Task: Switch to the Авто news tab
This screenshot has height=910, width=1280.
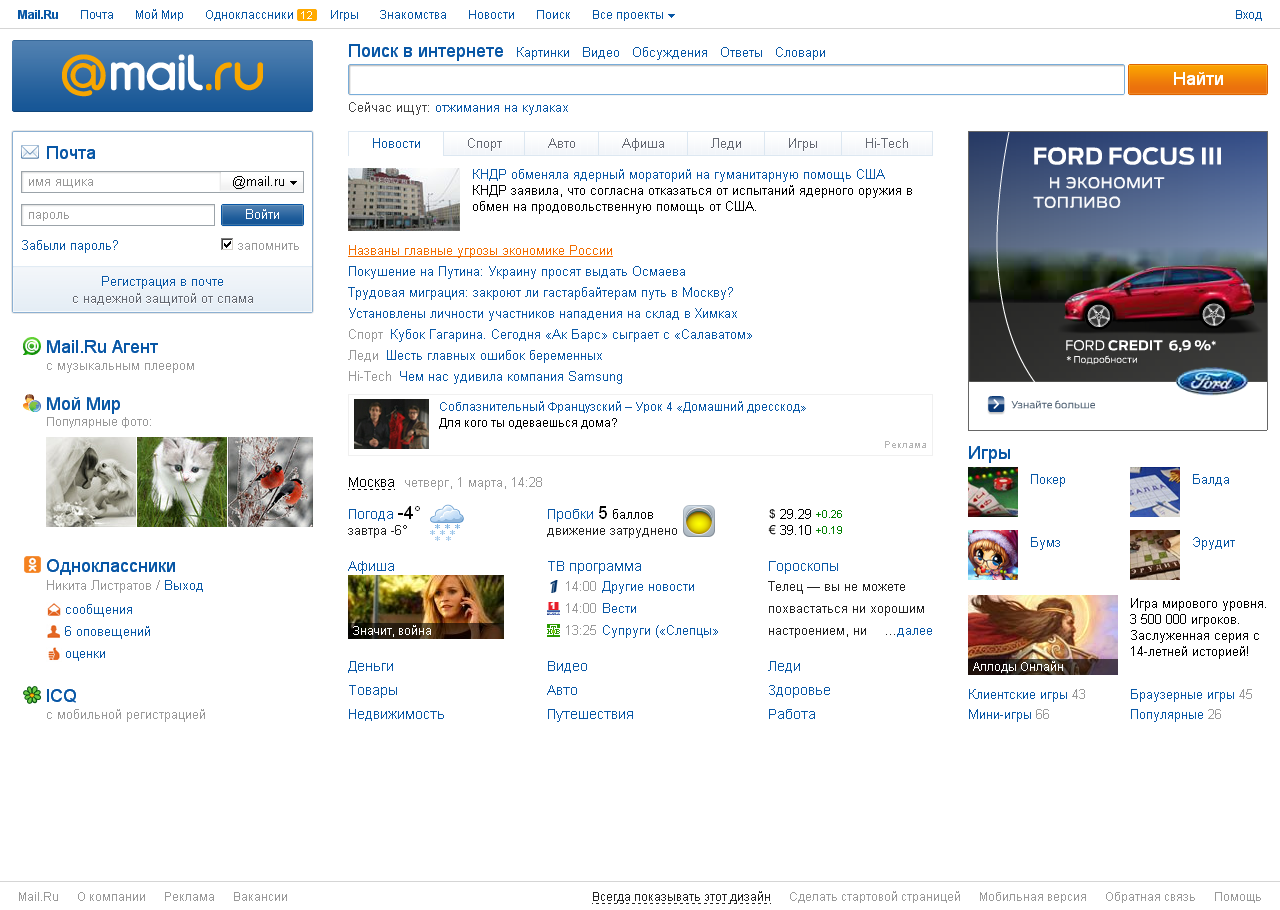Action: click(x=562, y=143)
